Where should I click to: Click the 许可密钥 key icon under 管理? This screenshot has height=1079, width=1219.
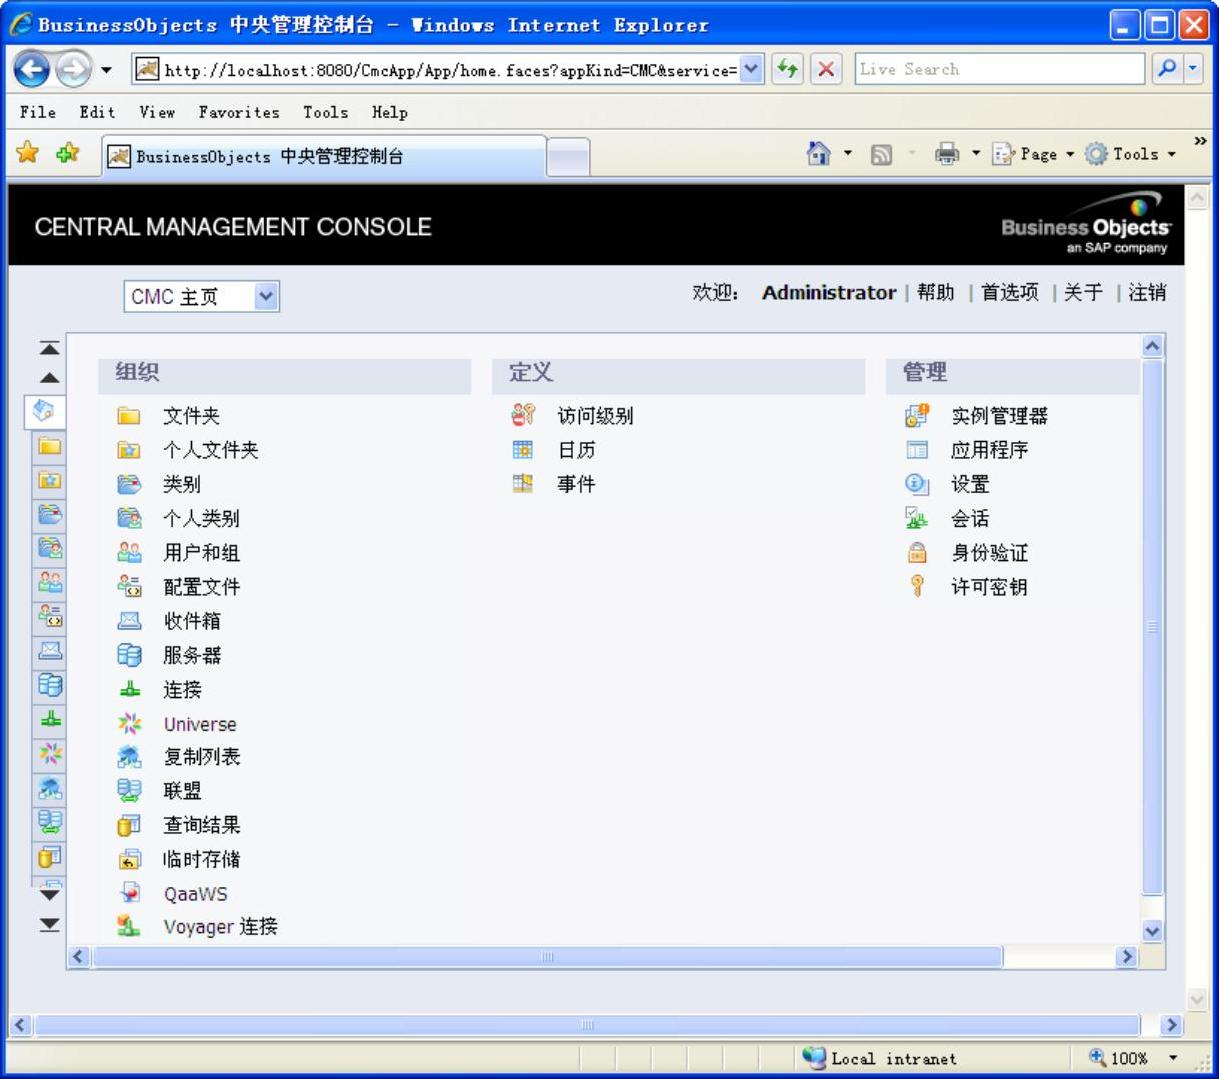(x=917, y=586)
